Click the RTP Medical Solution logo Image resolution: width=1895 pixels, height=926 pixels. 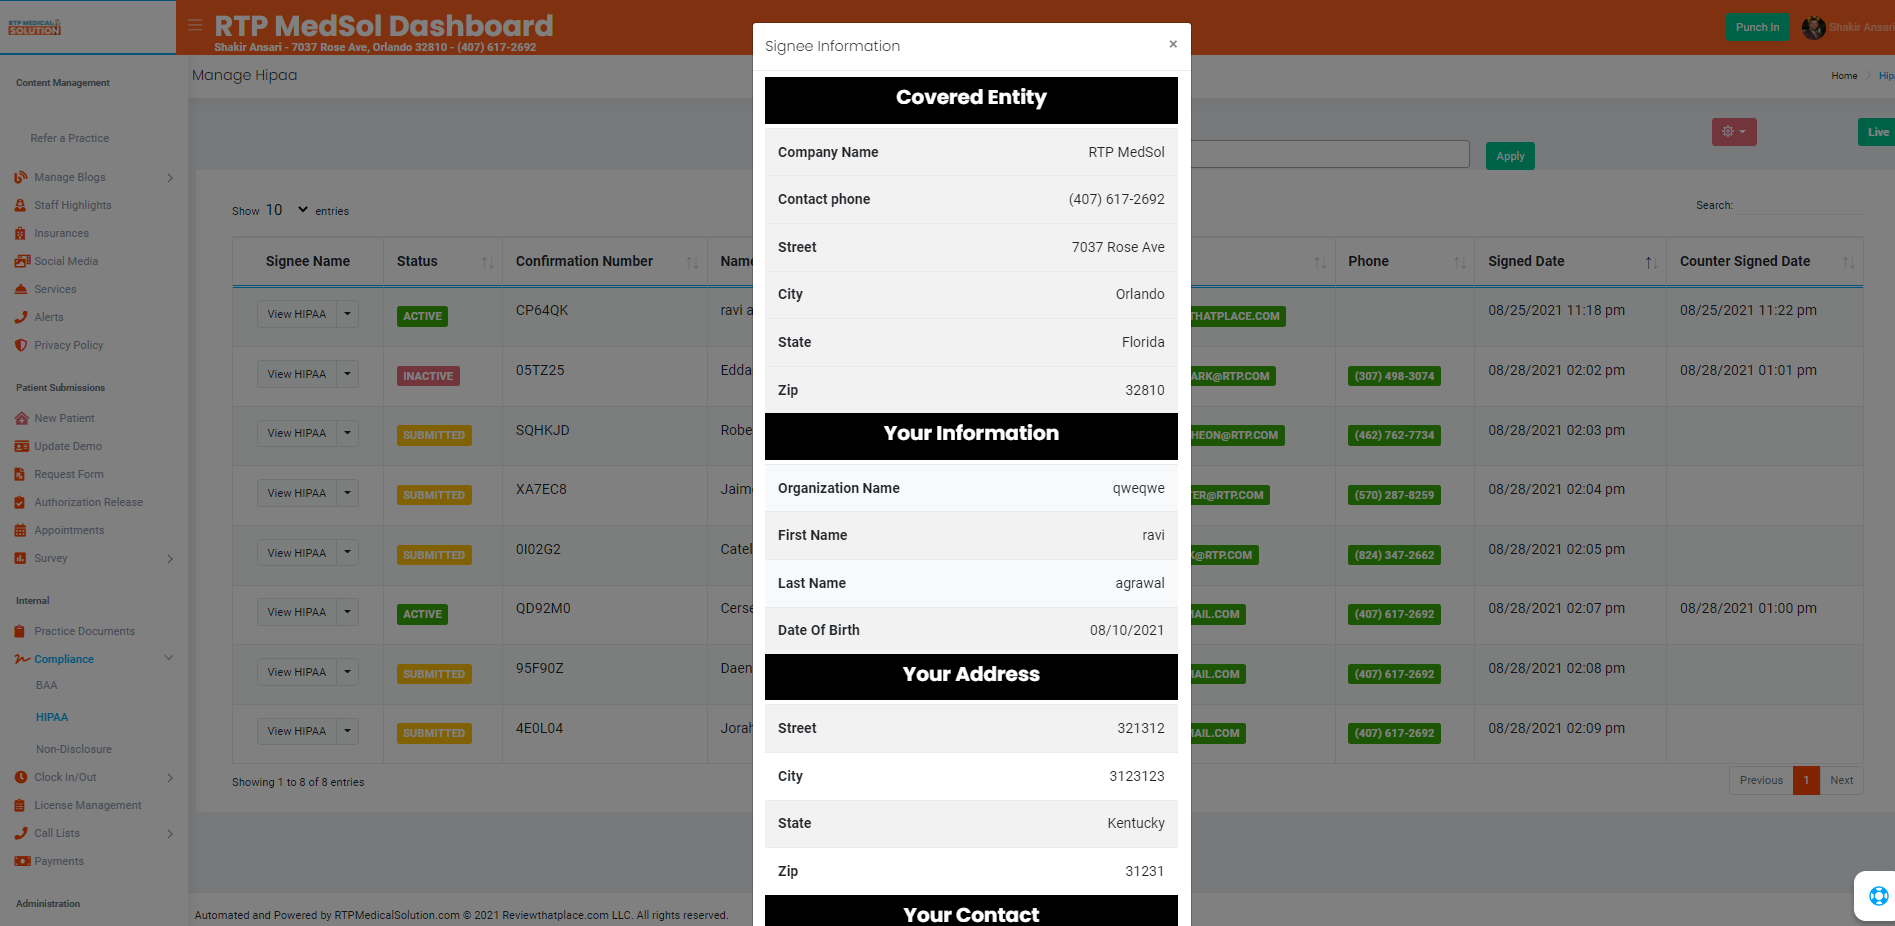coord(35,27)
